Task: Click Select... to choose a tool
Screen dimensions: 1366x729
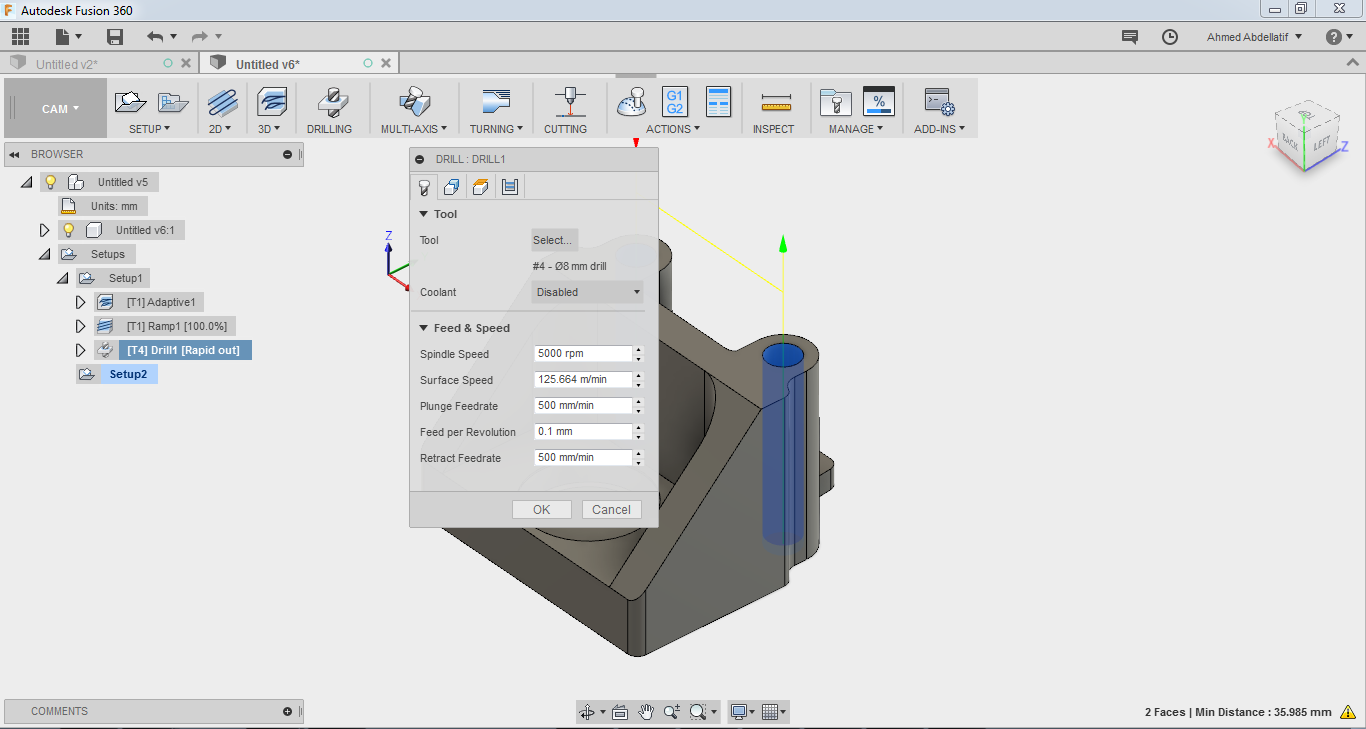Action: 554,240
